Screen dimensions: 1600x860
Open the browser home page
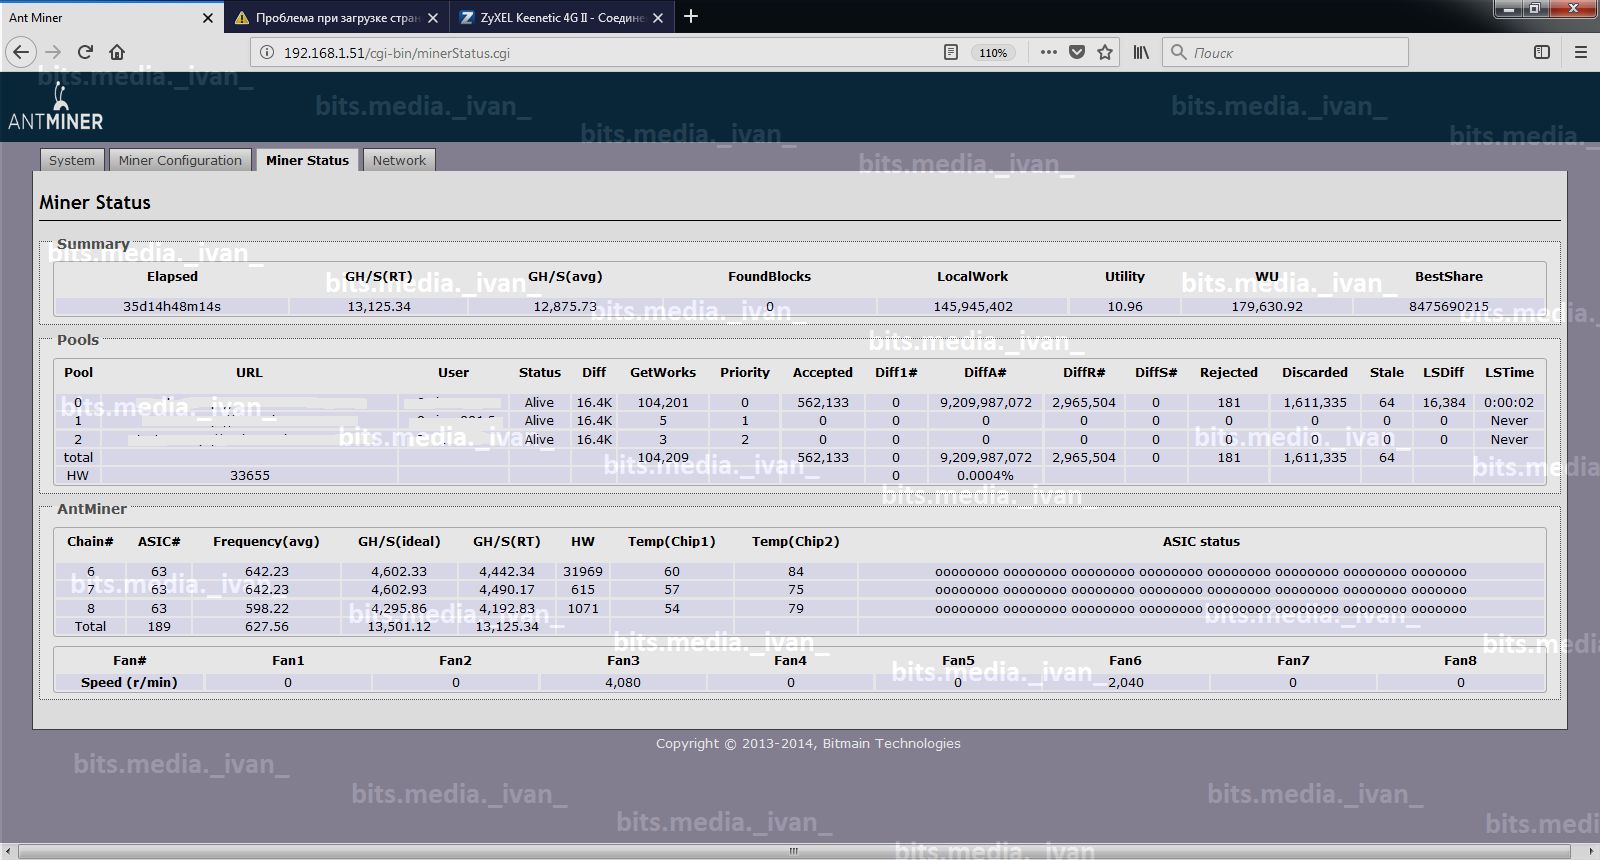[117, 52]
